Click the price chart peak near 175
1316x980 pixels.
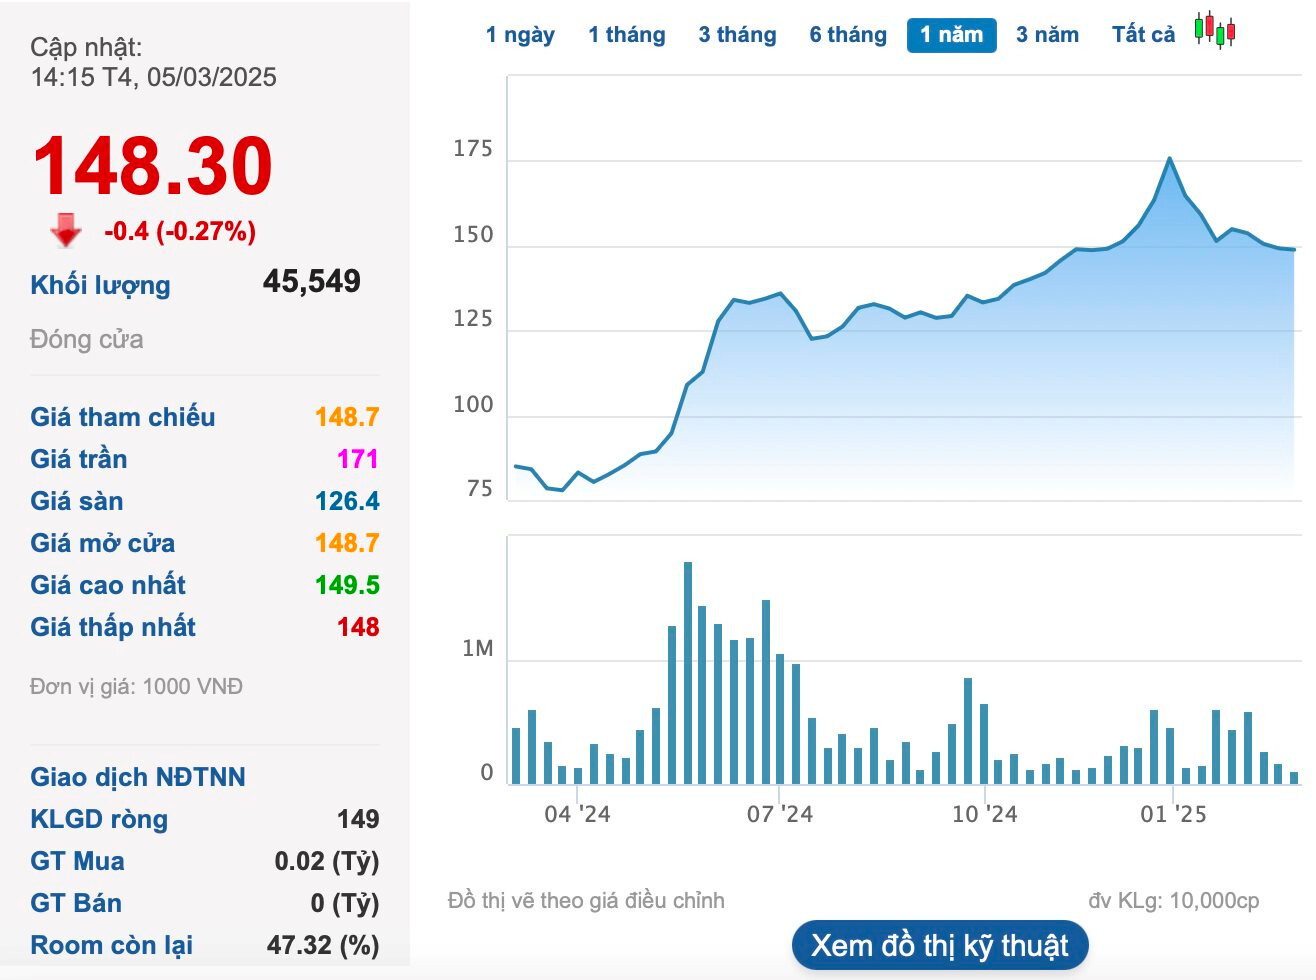pyautogui.click(x=1169, y=158)
